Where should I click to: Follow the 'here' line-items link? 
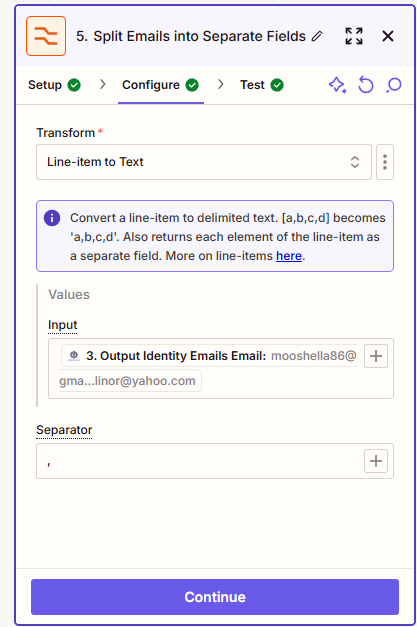click(x=289, y=256)
